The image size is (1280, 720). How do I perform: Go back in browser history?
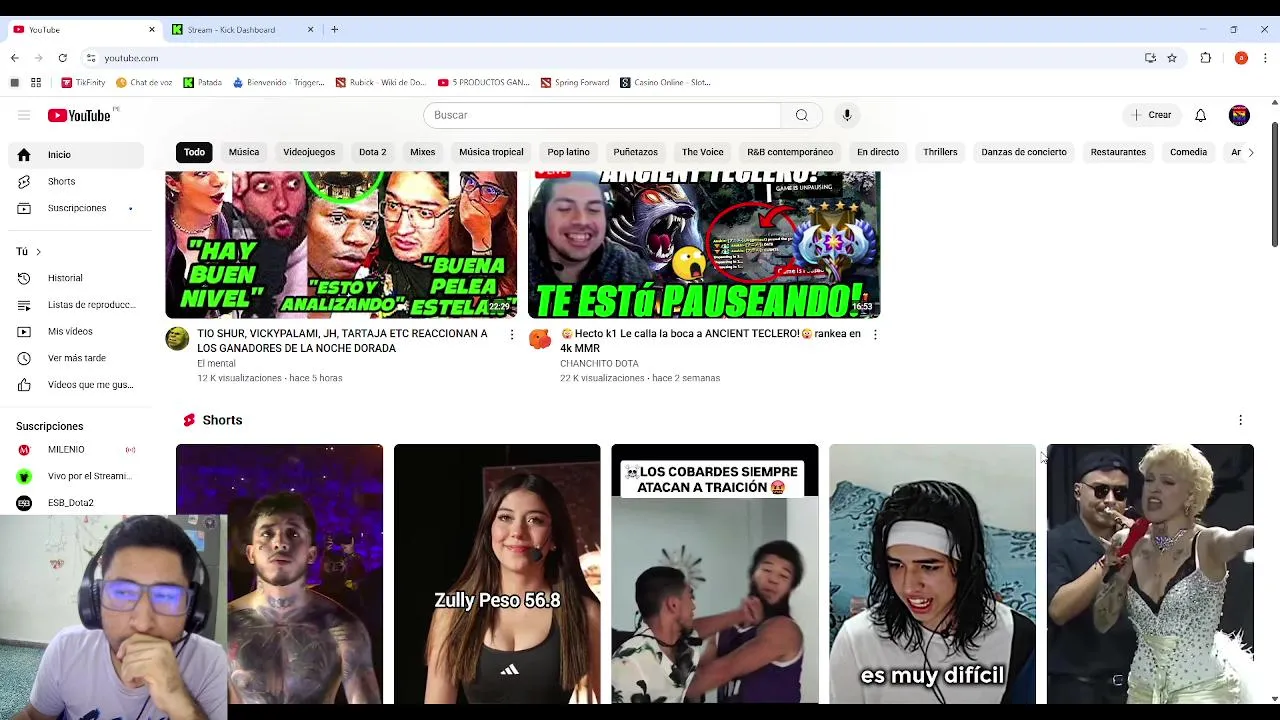click(15, 58)
